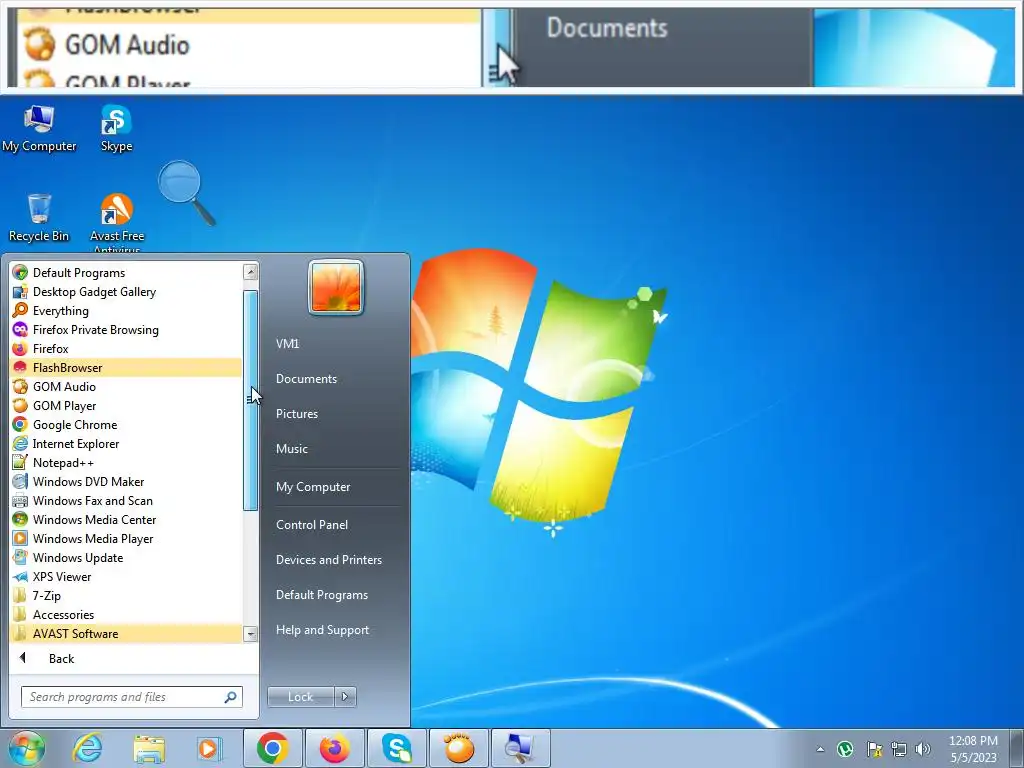Show hidden system tray icons
1024x768 pixels.
pyautogui.click(x=820, y=750)
